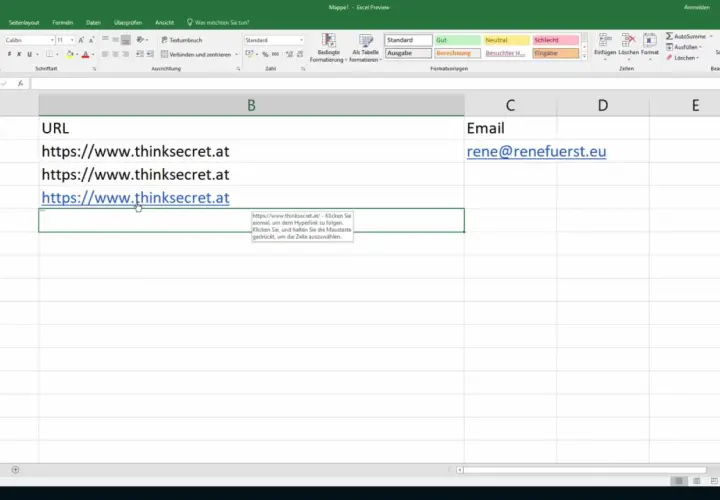Open the Formeln tab

click(62, 22)
